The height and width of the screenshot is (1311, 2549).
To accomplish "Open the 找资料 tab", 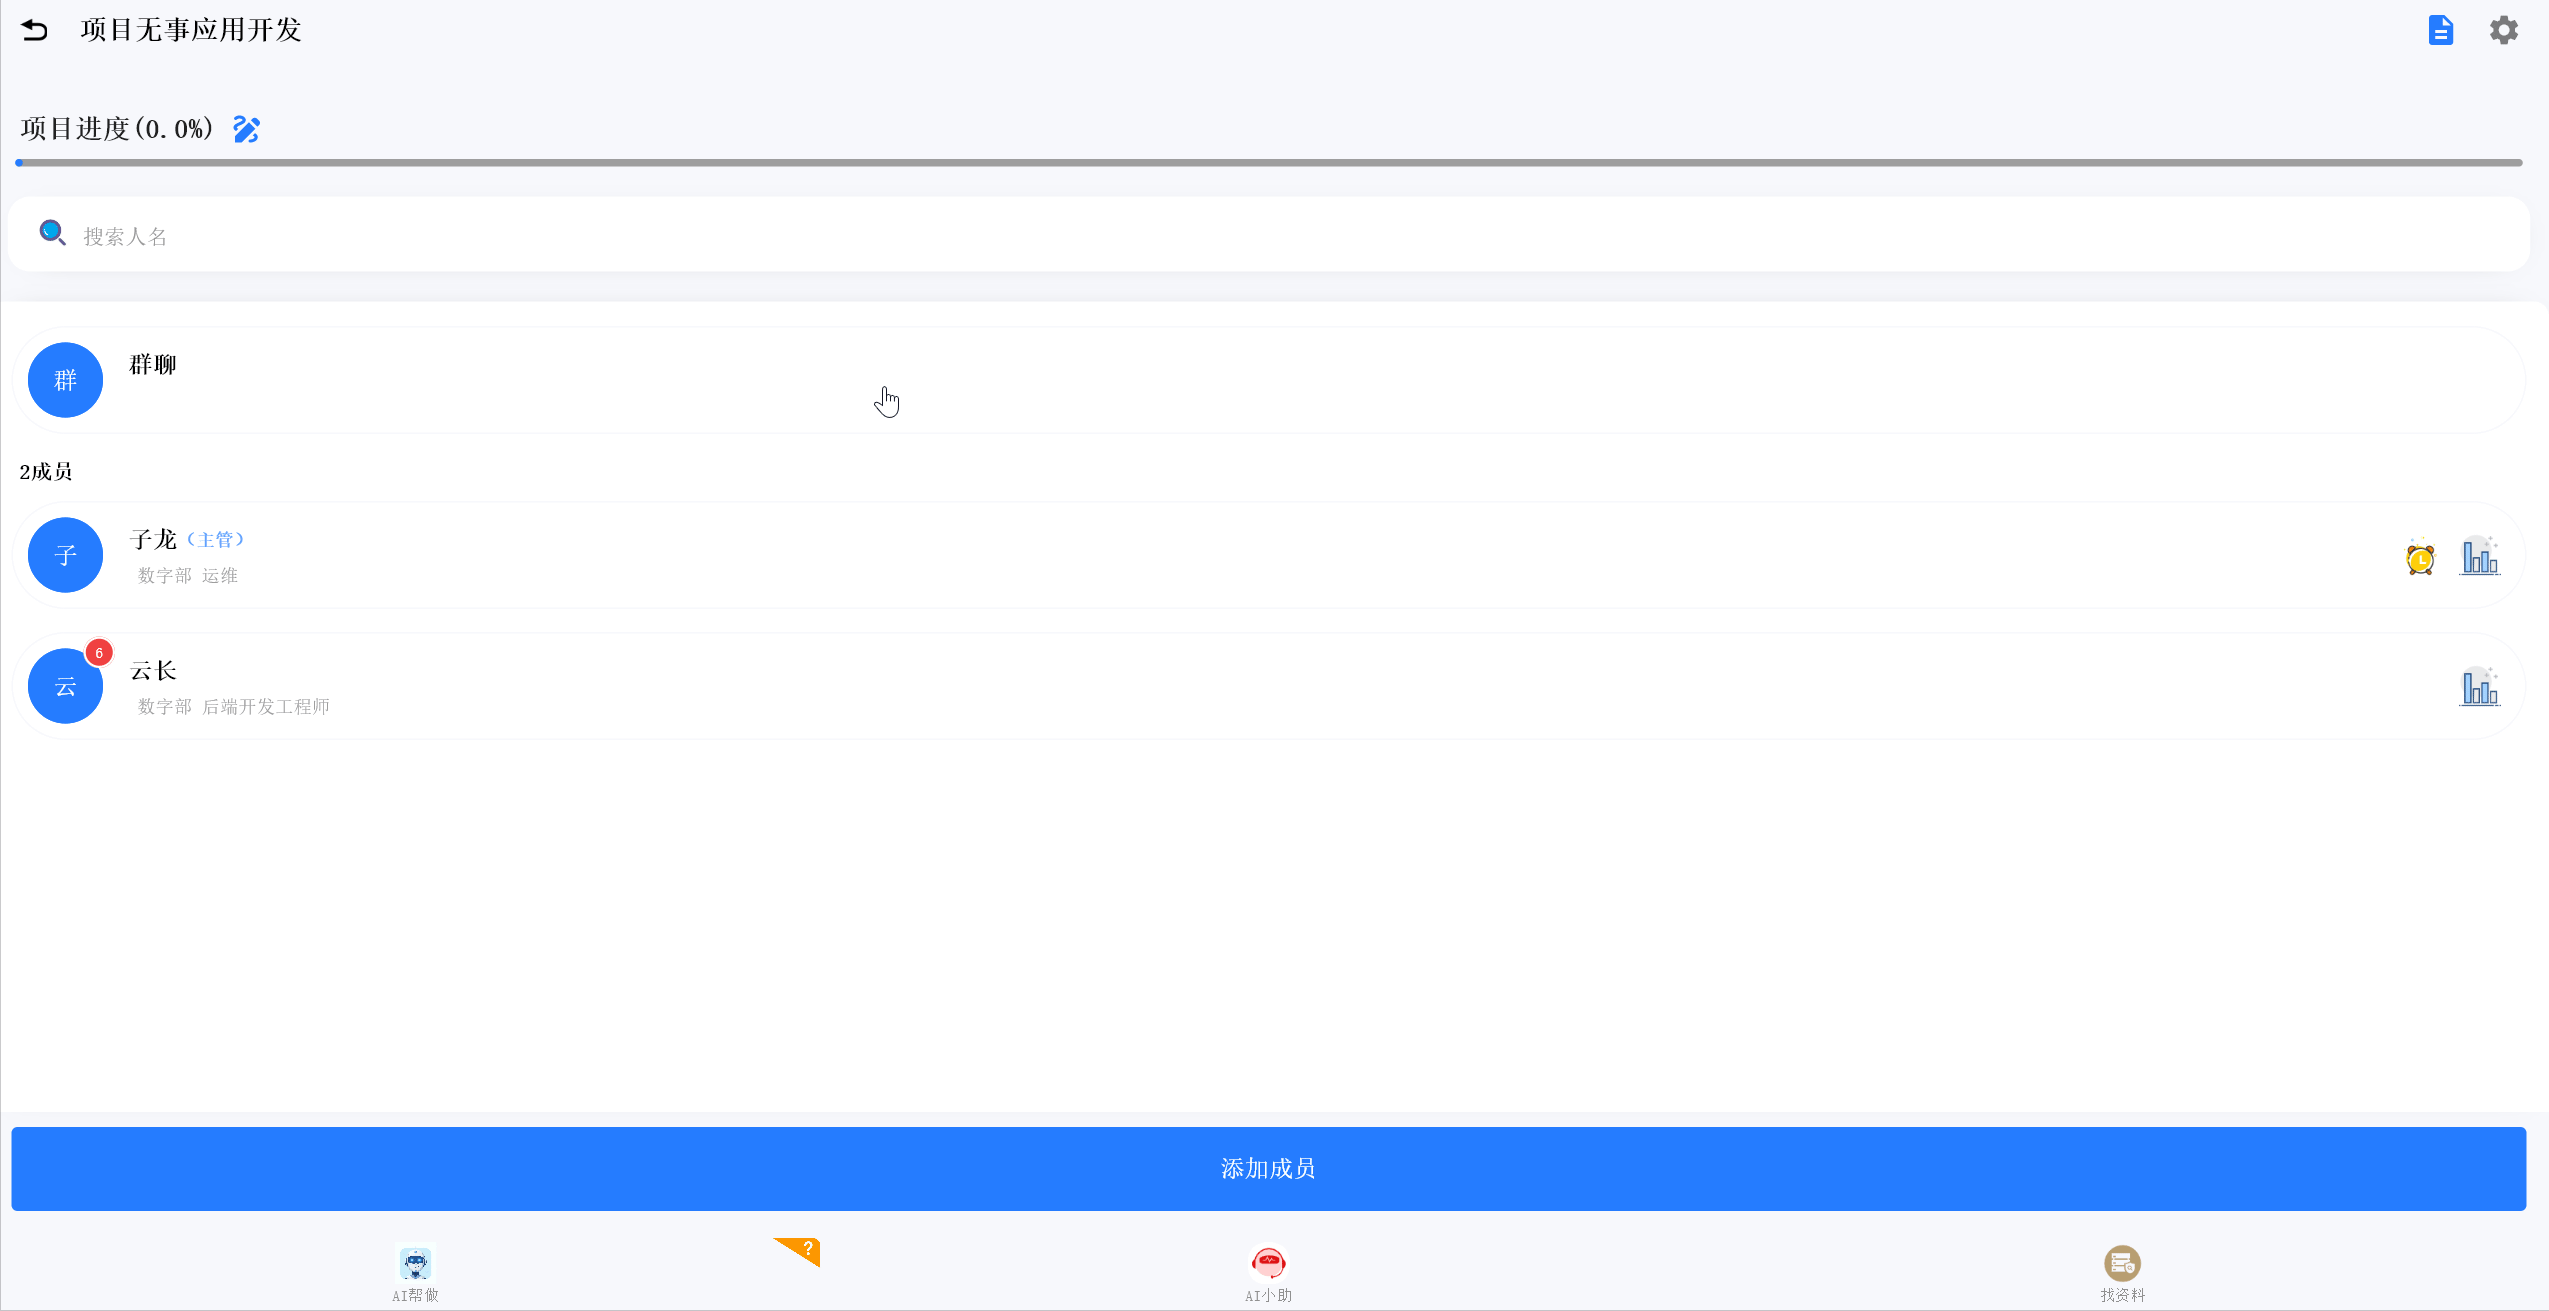I will coord(2122,1272).
